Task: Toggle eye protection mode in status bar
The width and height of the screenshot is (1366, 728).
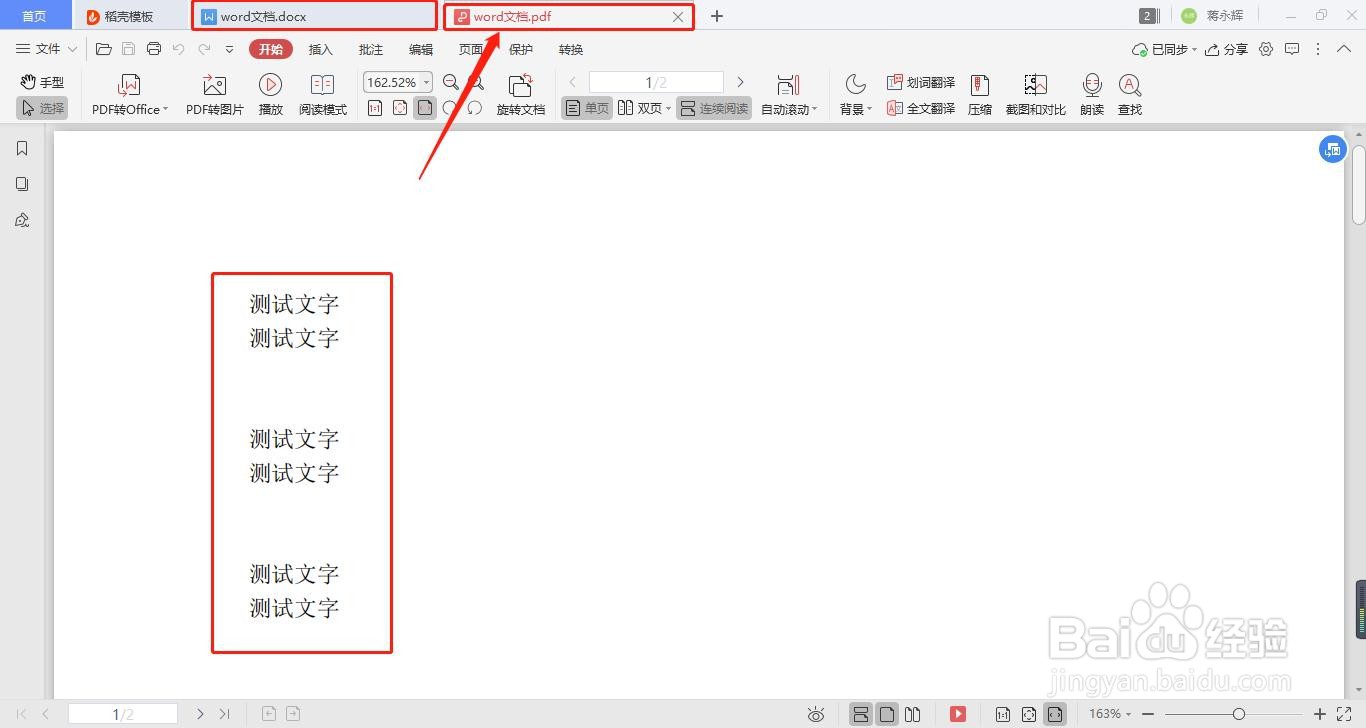Action: point(816,714)
